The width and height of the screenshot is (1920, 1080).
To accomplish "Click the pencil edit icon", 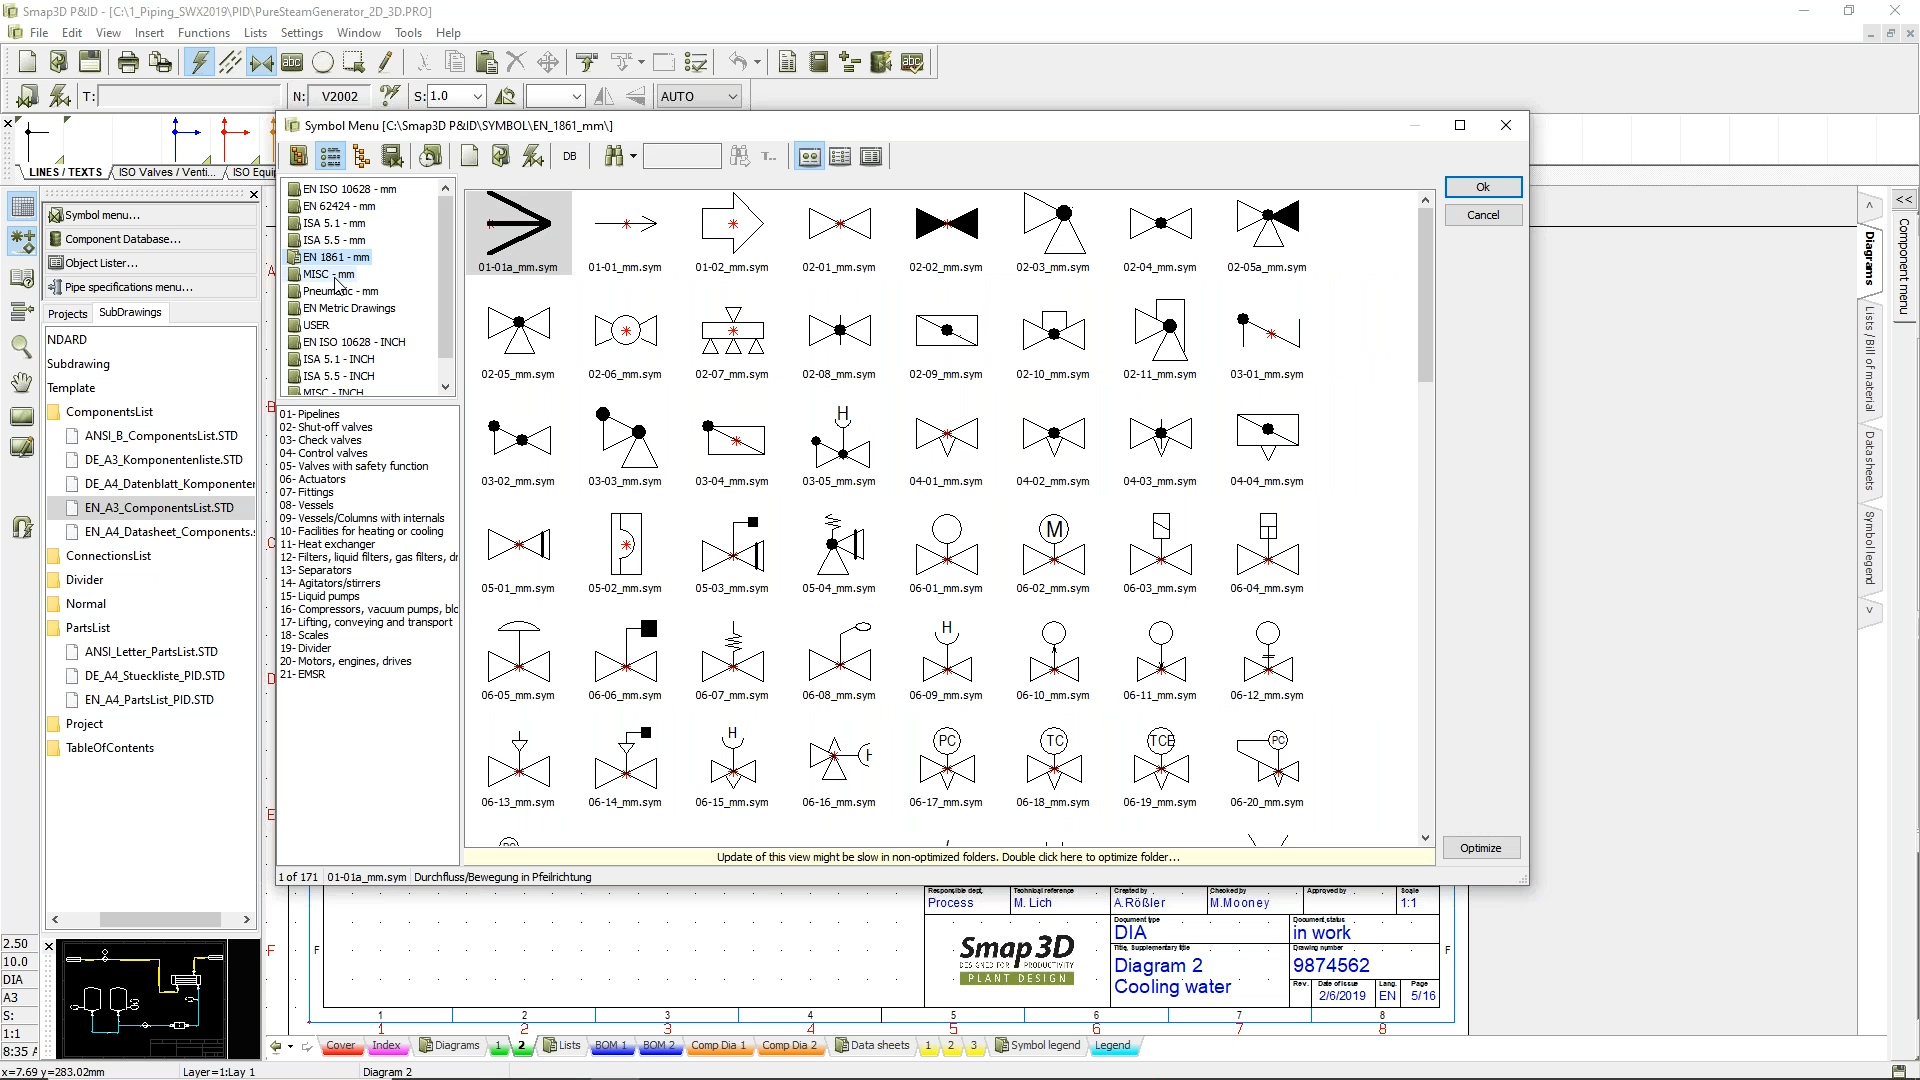I will [x=385, y=62].
